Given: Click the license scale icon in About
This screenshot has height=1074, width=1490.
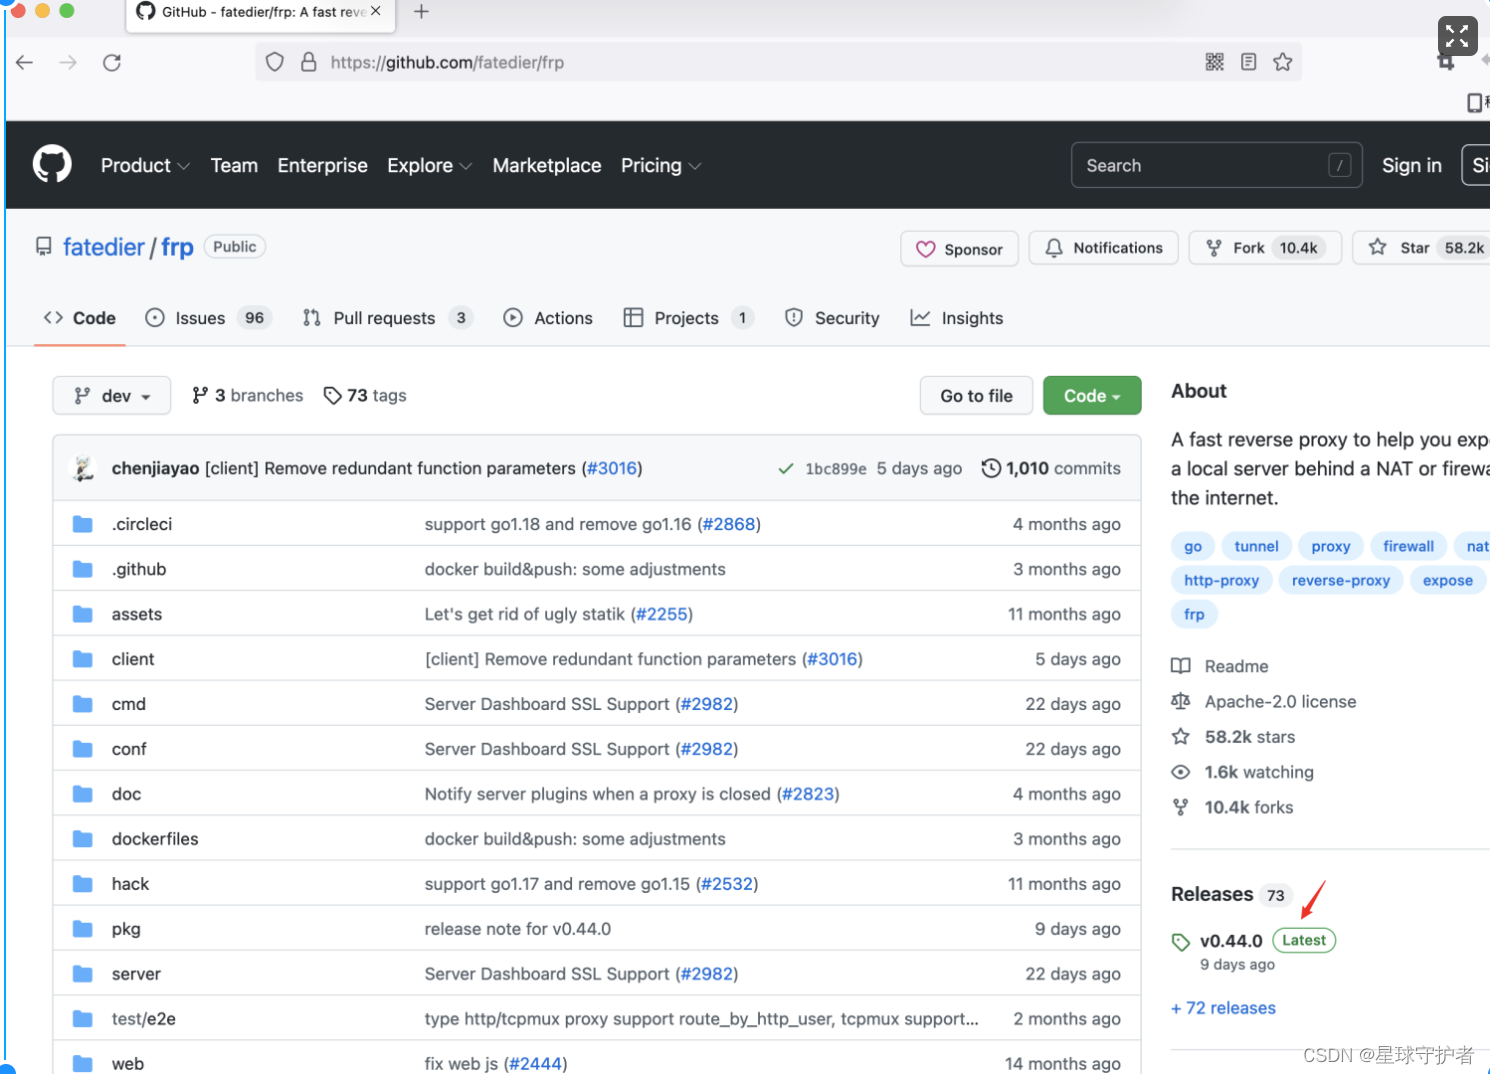Looking at the screenshot, I should [x=1181, y=701].
